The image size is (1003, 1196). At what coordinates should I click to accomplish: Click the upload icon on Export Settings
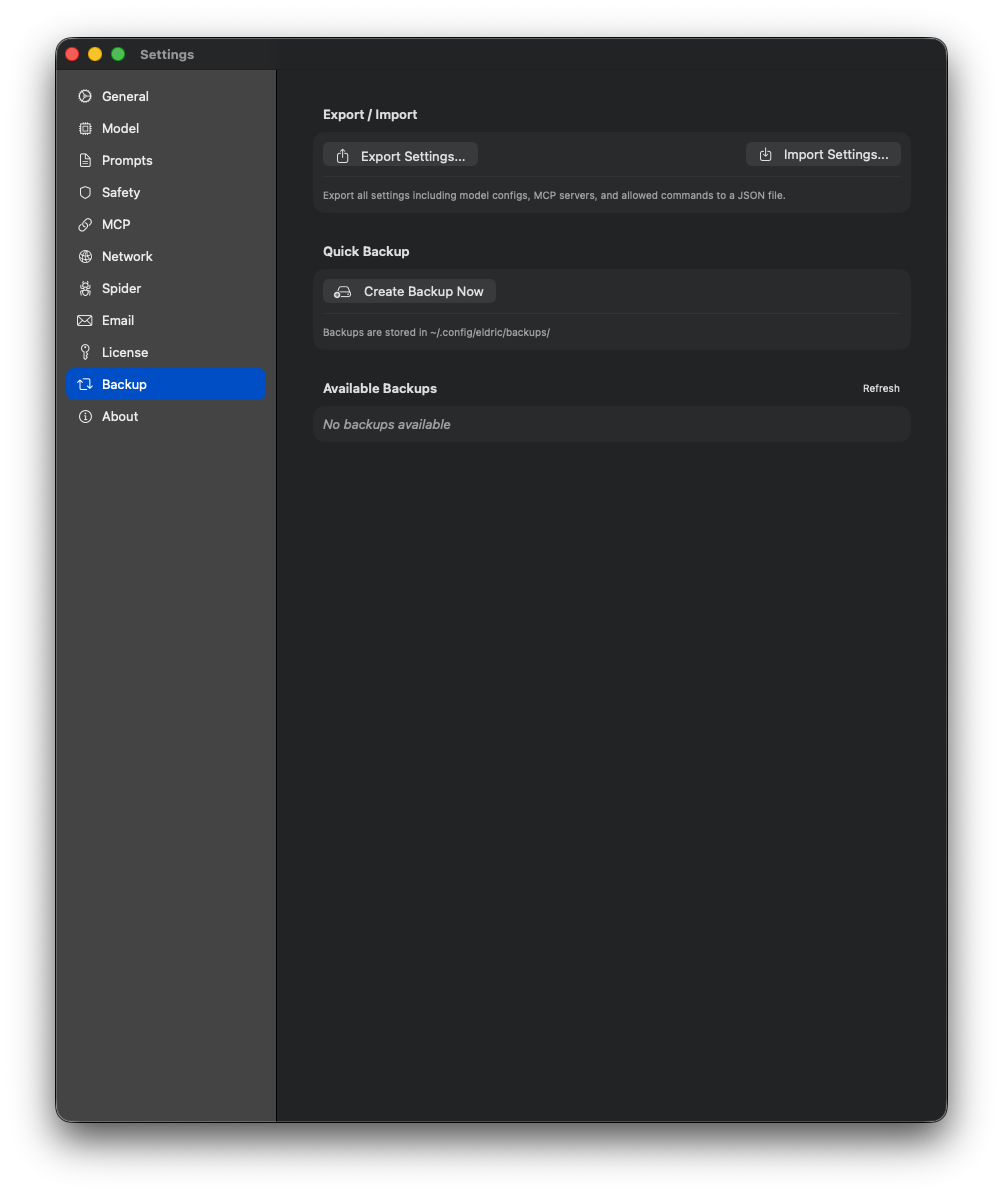tap(342, 155)
